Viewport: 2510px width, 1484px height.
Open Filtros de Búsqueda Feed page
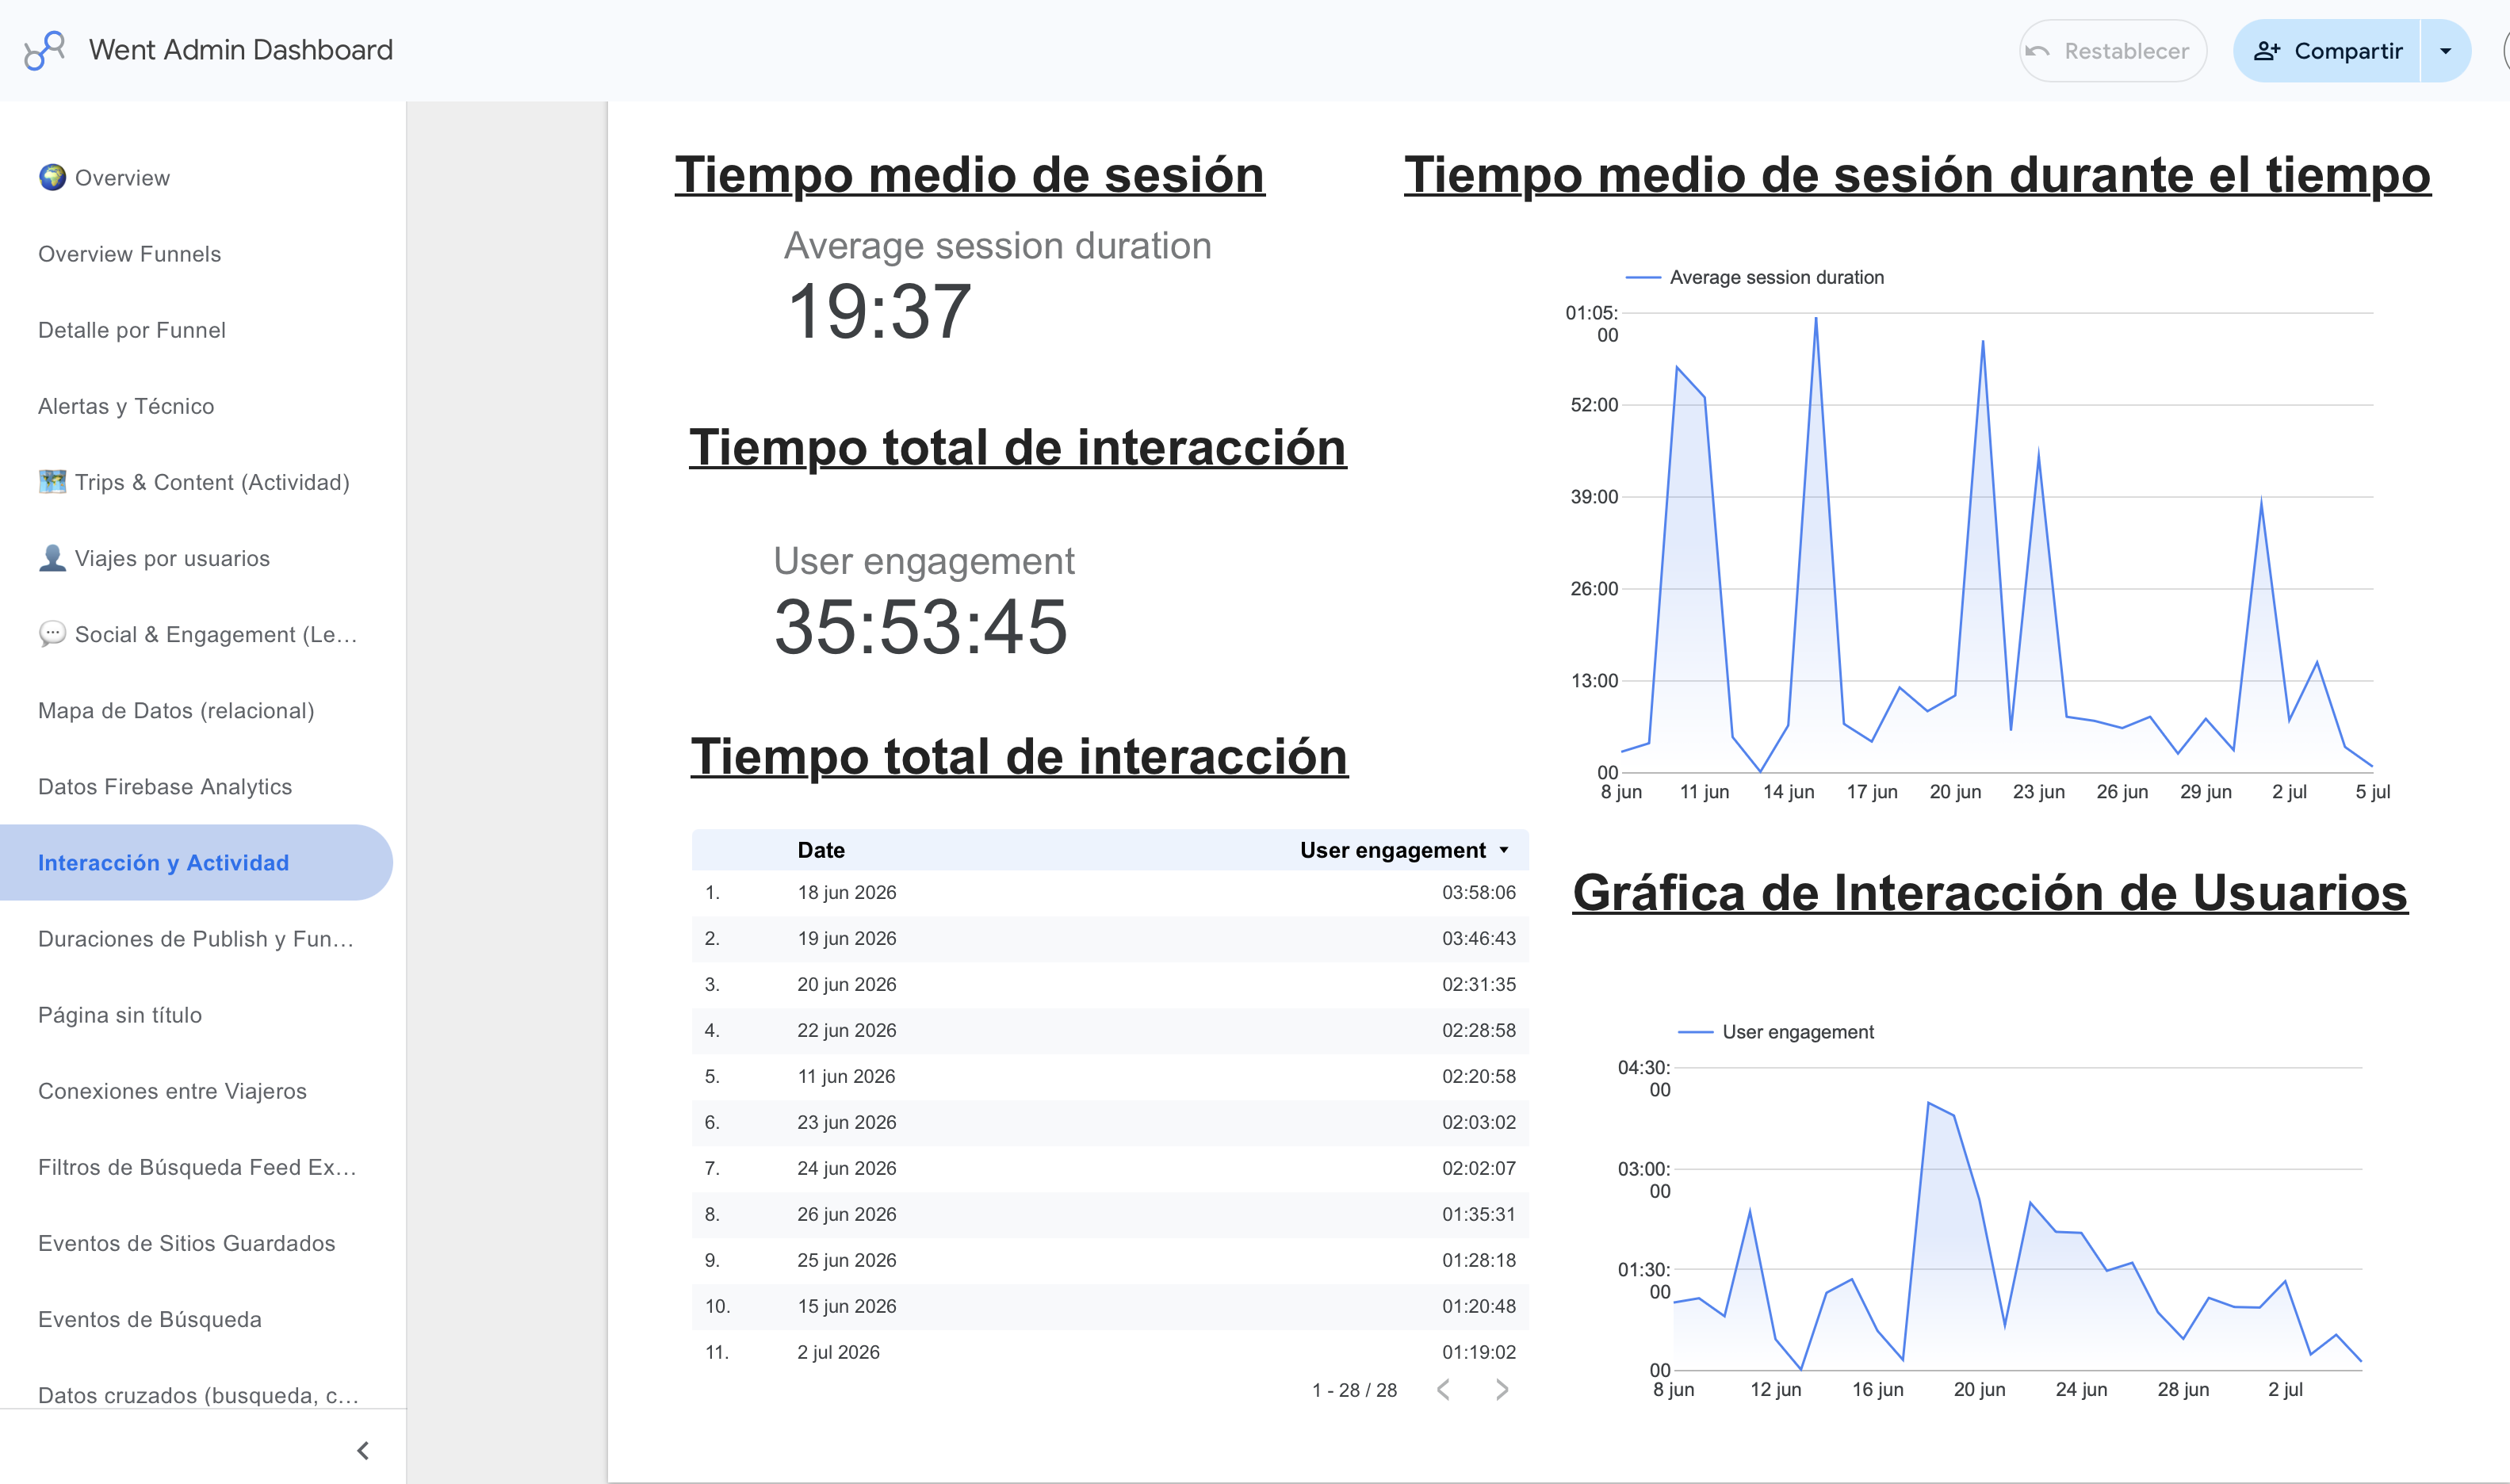click(x=197, y=1166)
